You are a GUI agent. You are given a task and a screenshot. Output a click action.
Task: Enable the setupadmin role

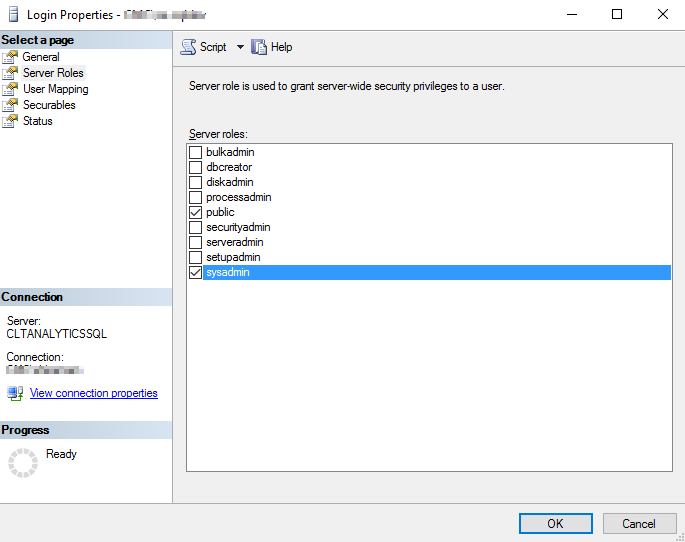click(195, 257)
